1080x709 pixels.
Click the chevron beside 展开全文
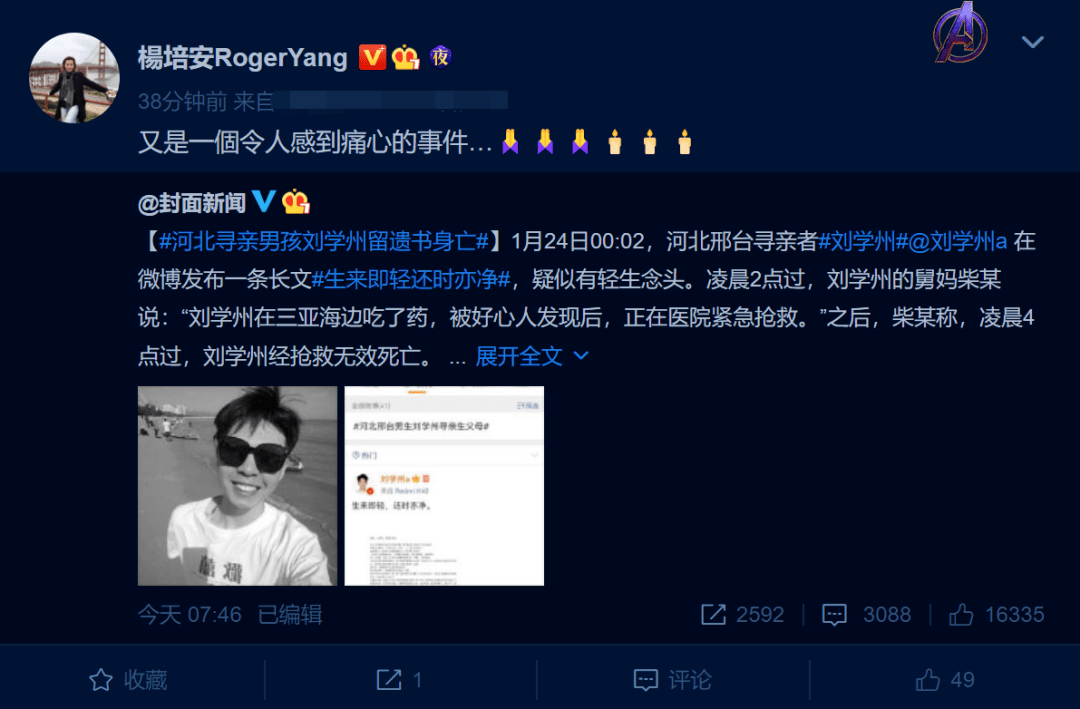point(581,356)
